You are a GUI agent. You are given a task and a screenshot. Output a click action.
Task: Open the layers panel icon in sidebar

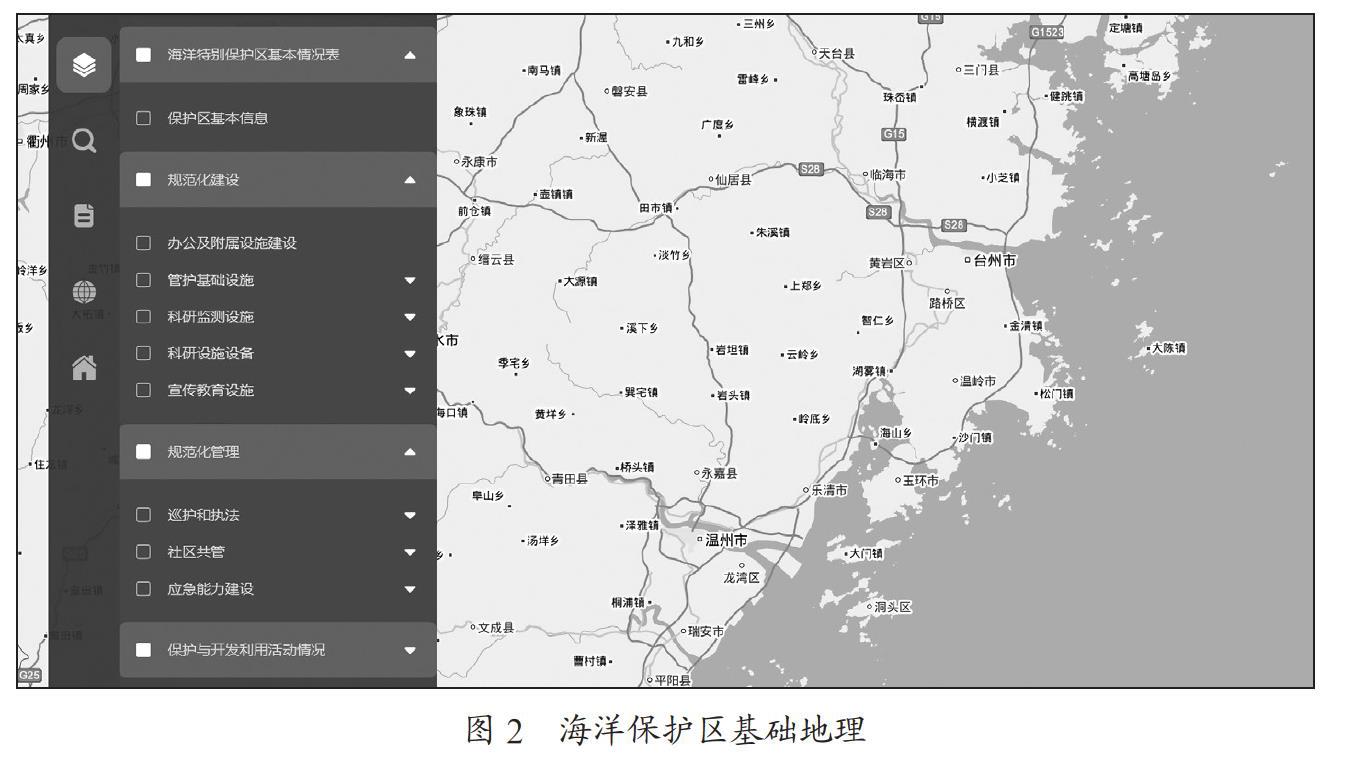click(x=84, y=65)
